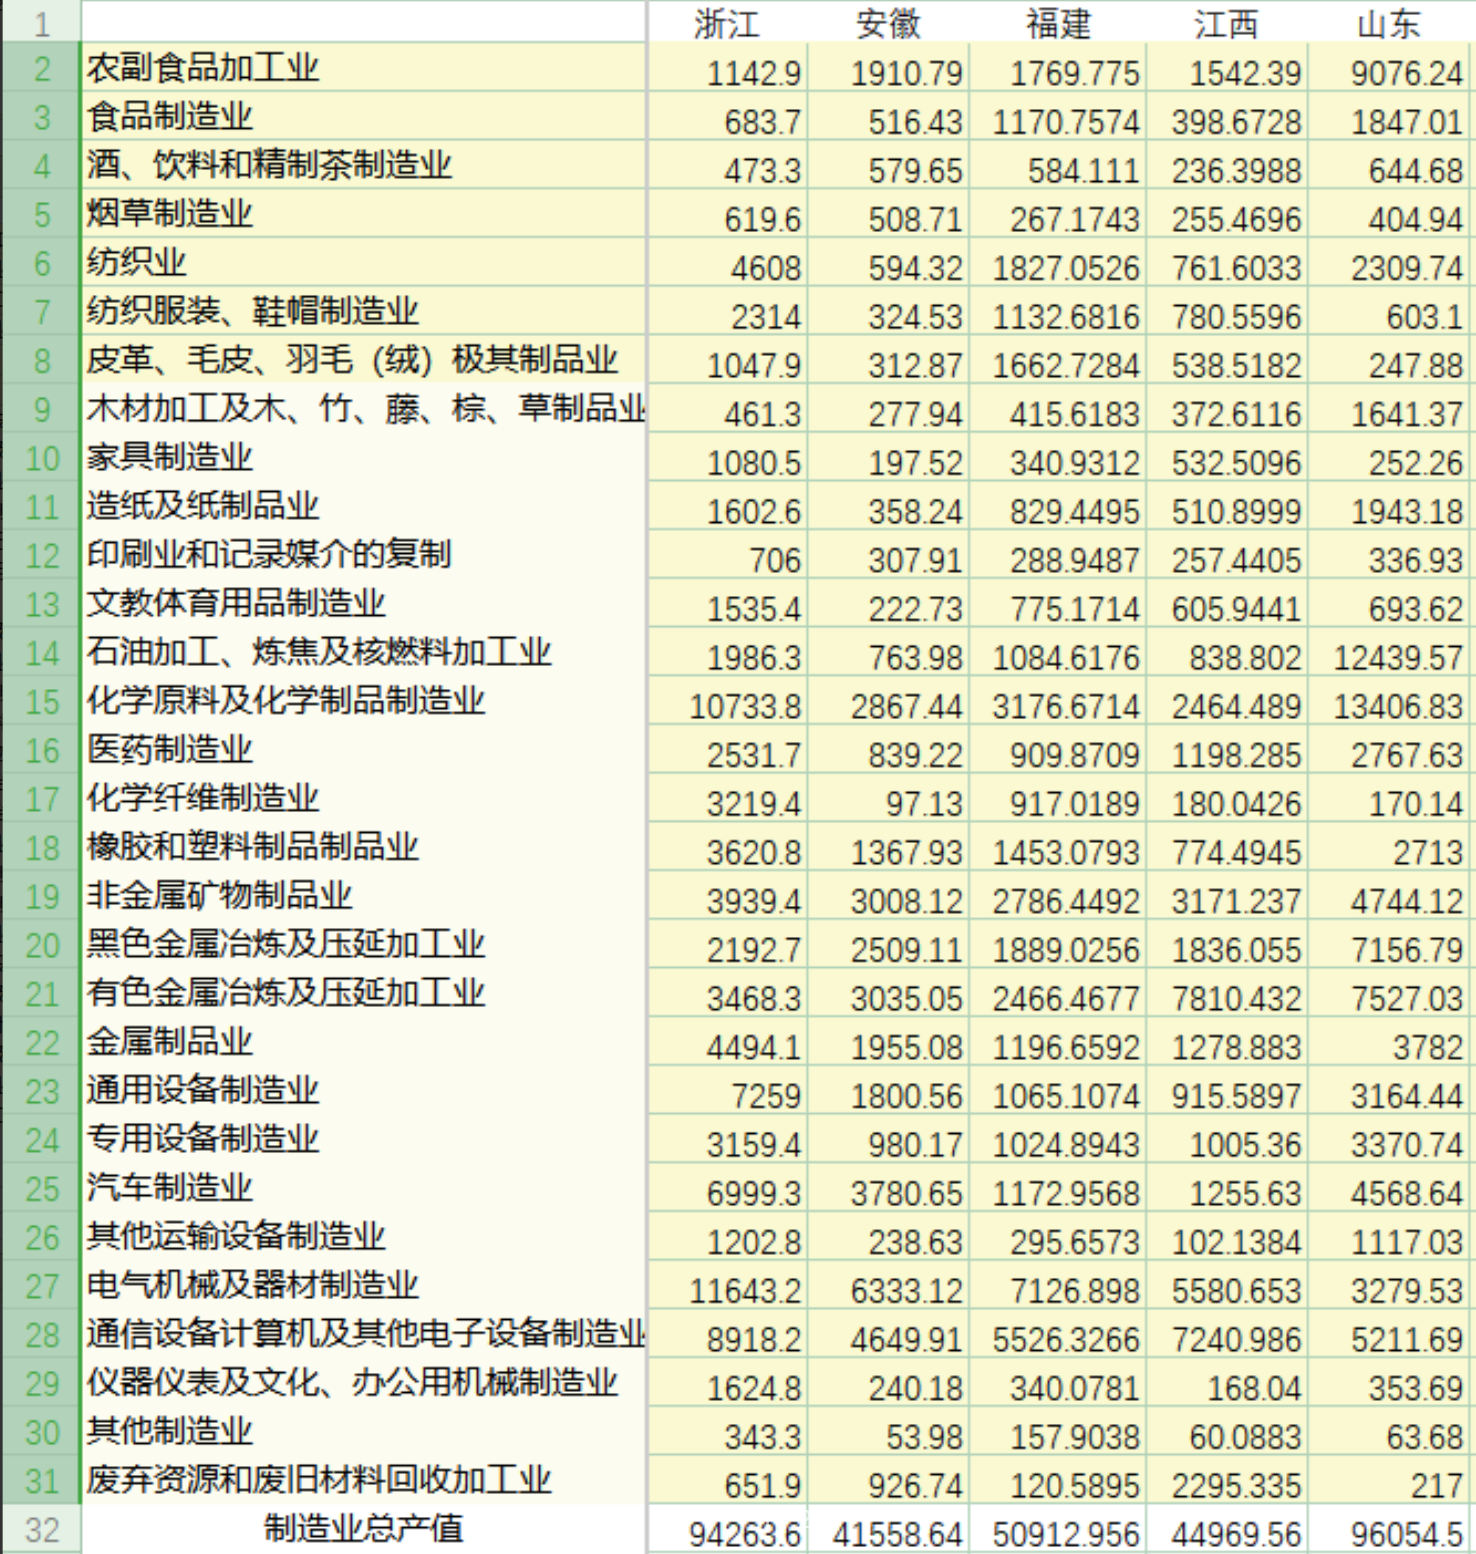Click the total cell 96054.5
Screen dimensions: 1476x1554
[1406, 1534]
